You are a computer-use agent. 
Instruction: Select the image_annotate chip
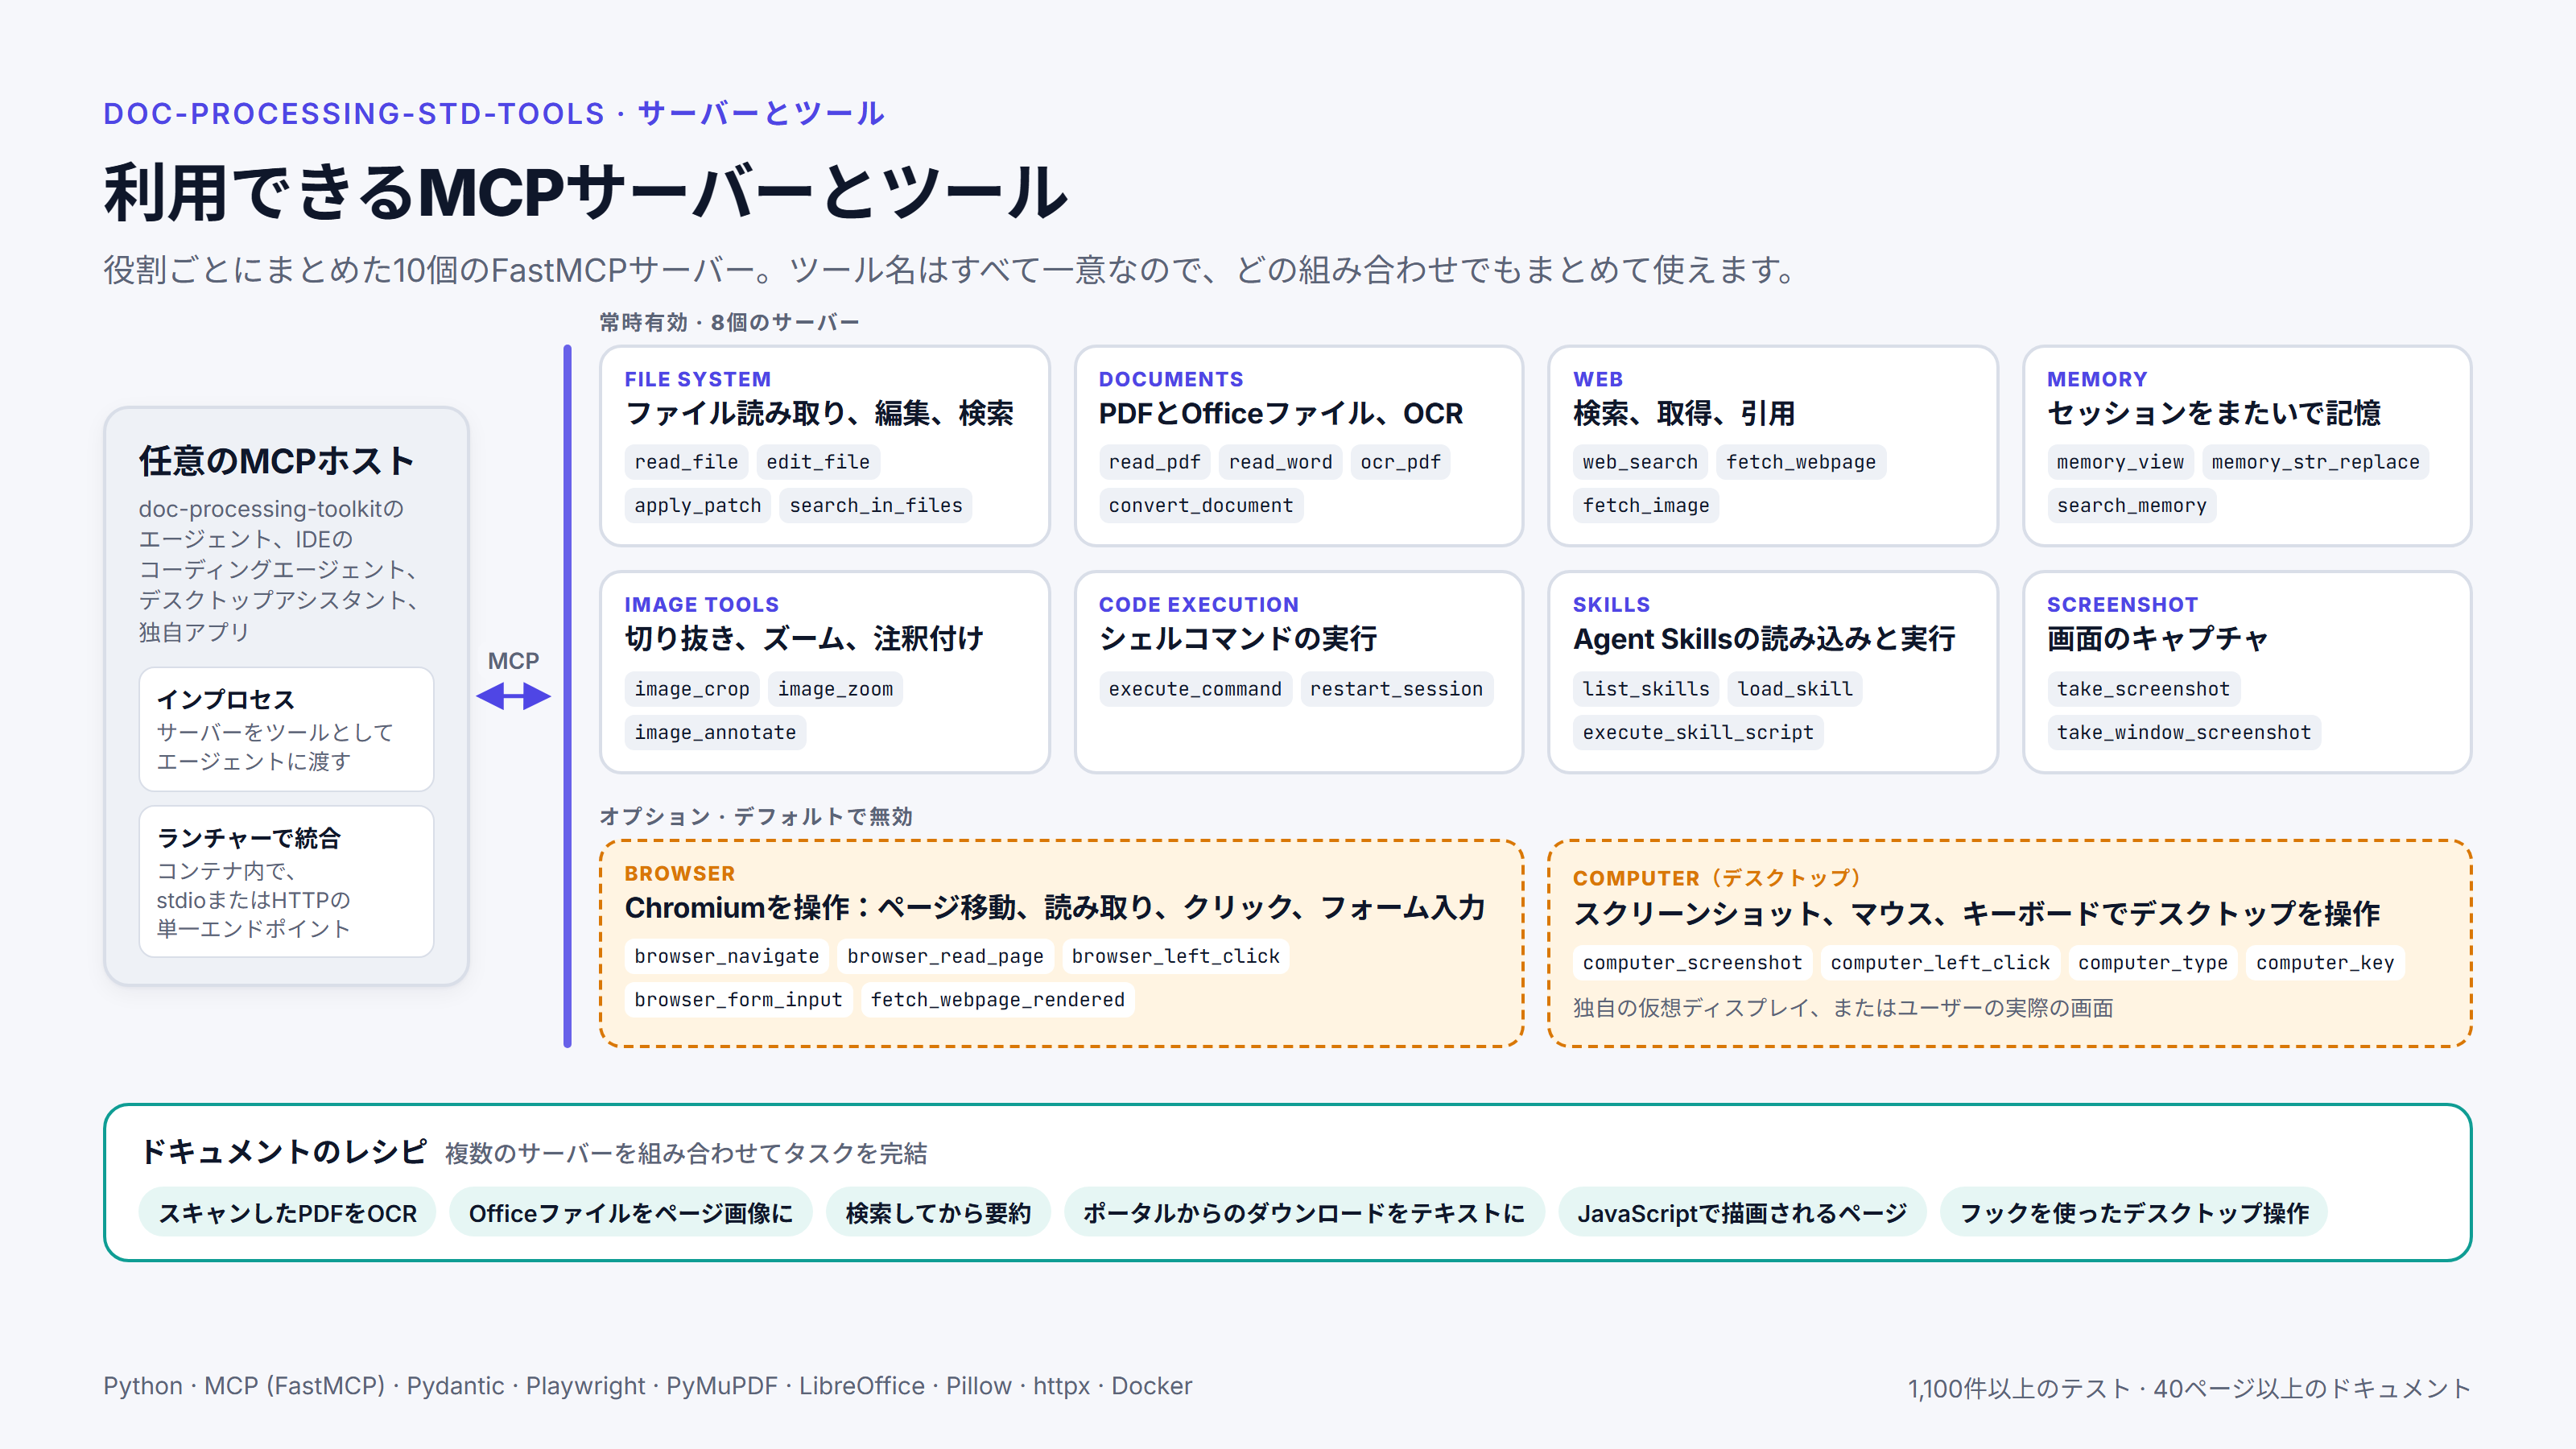click(715, 733)
